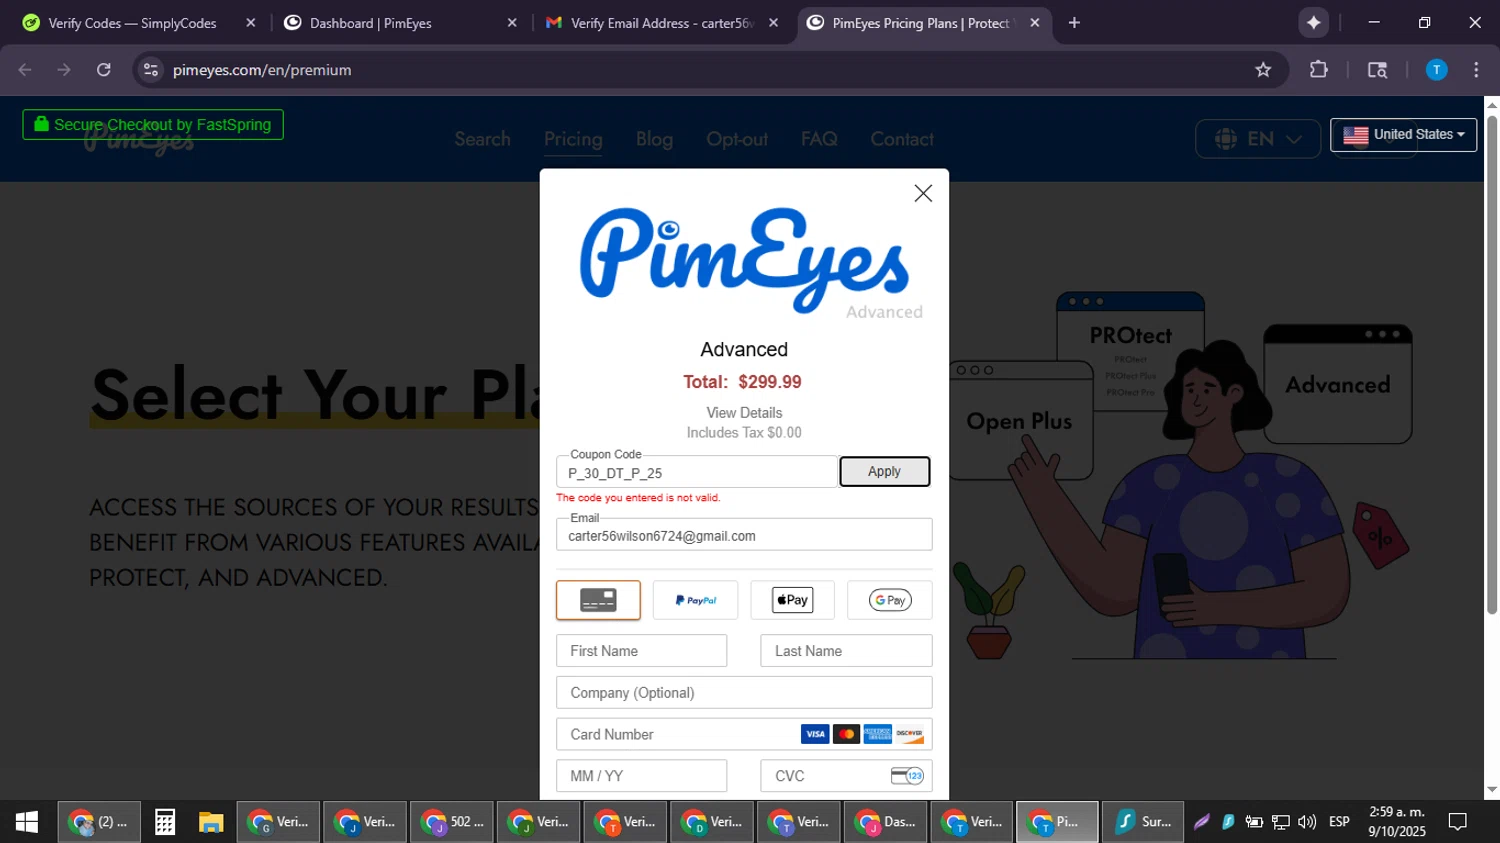
Task: Open Chrome extensions menu
Action: point(1319,70)
